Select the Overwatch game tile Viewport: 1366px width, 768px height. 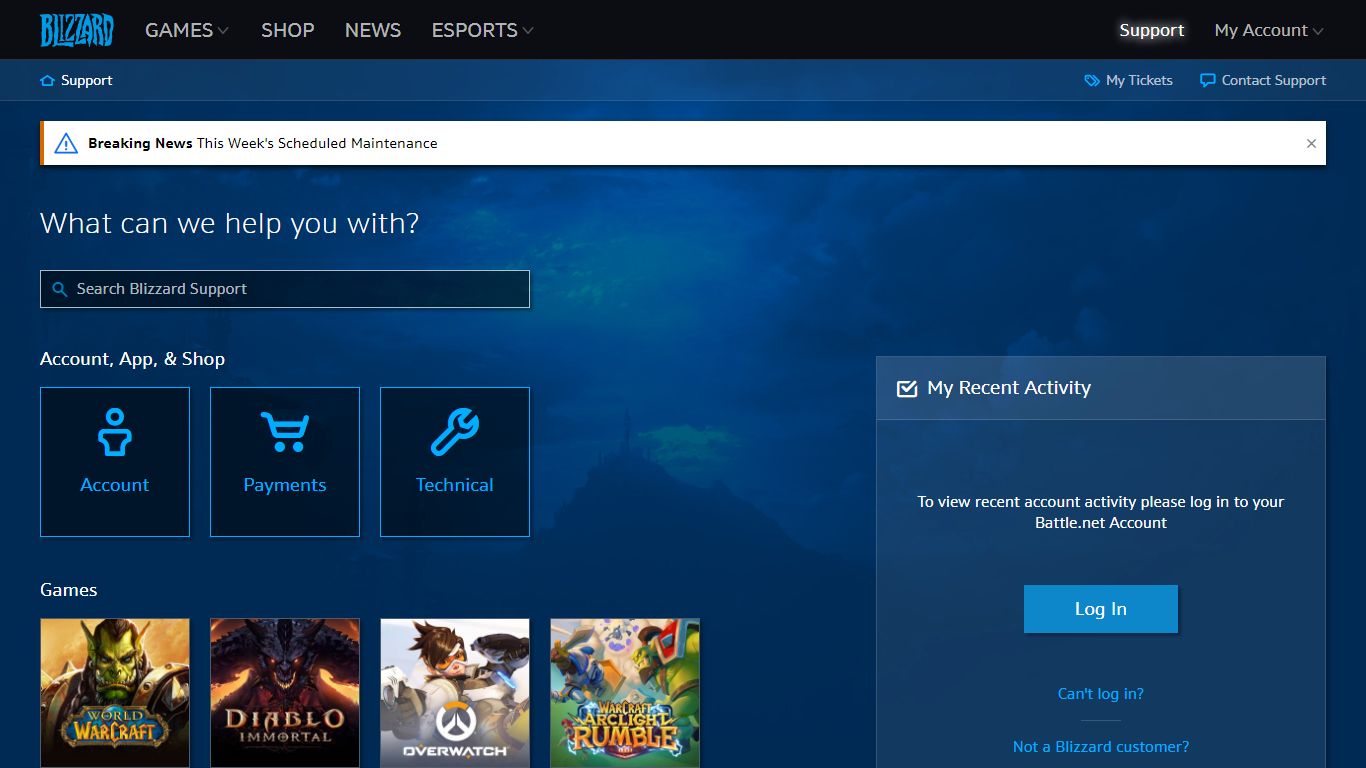click(x=455, y=693)
